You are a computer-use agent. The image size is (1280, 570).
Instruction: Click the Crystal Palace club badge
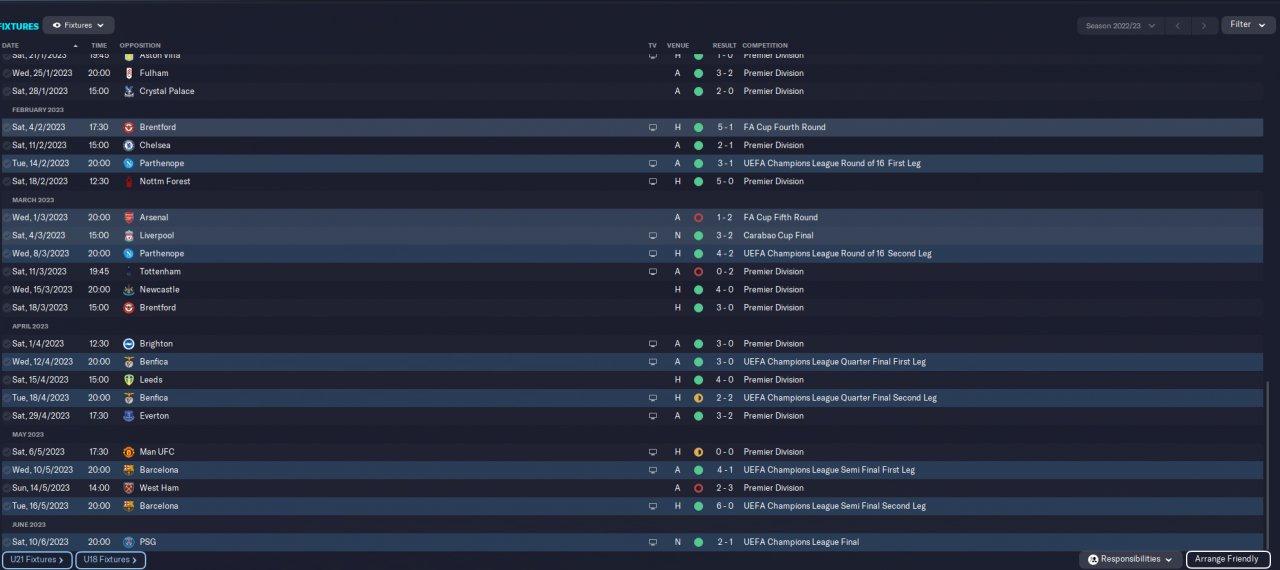tap(128, 91)
